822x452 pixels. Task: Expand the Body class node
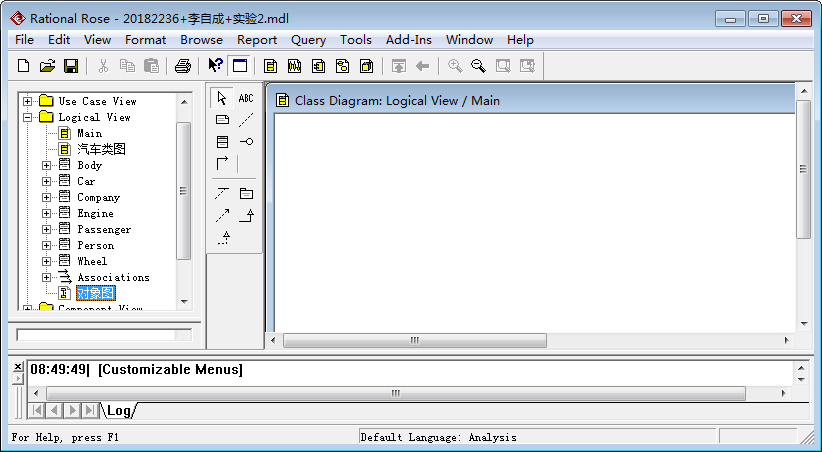[47, 166]
